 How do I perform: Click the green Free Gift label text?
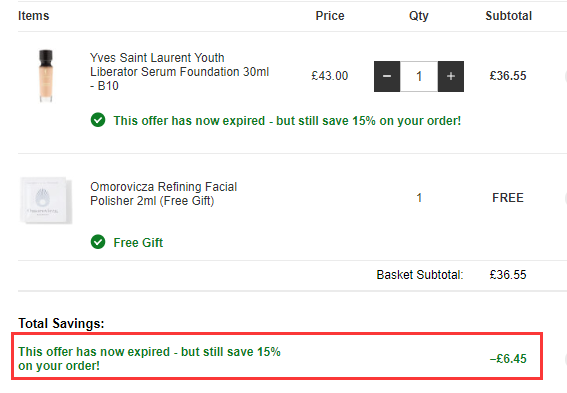click(138, 243)
